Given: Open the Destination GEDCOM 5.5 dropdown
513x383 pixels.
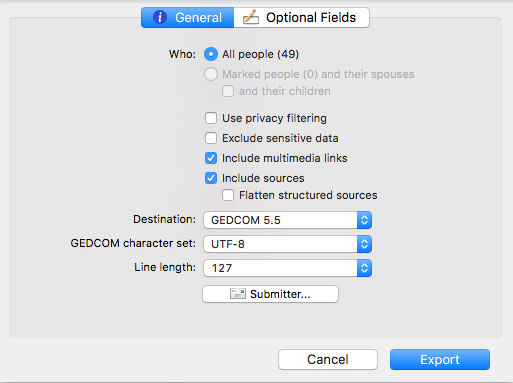Looking at the screenshot, I should pos(287,220).
